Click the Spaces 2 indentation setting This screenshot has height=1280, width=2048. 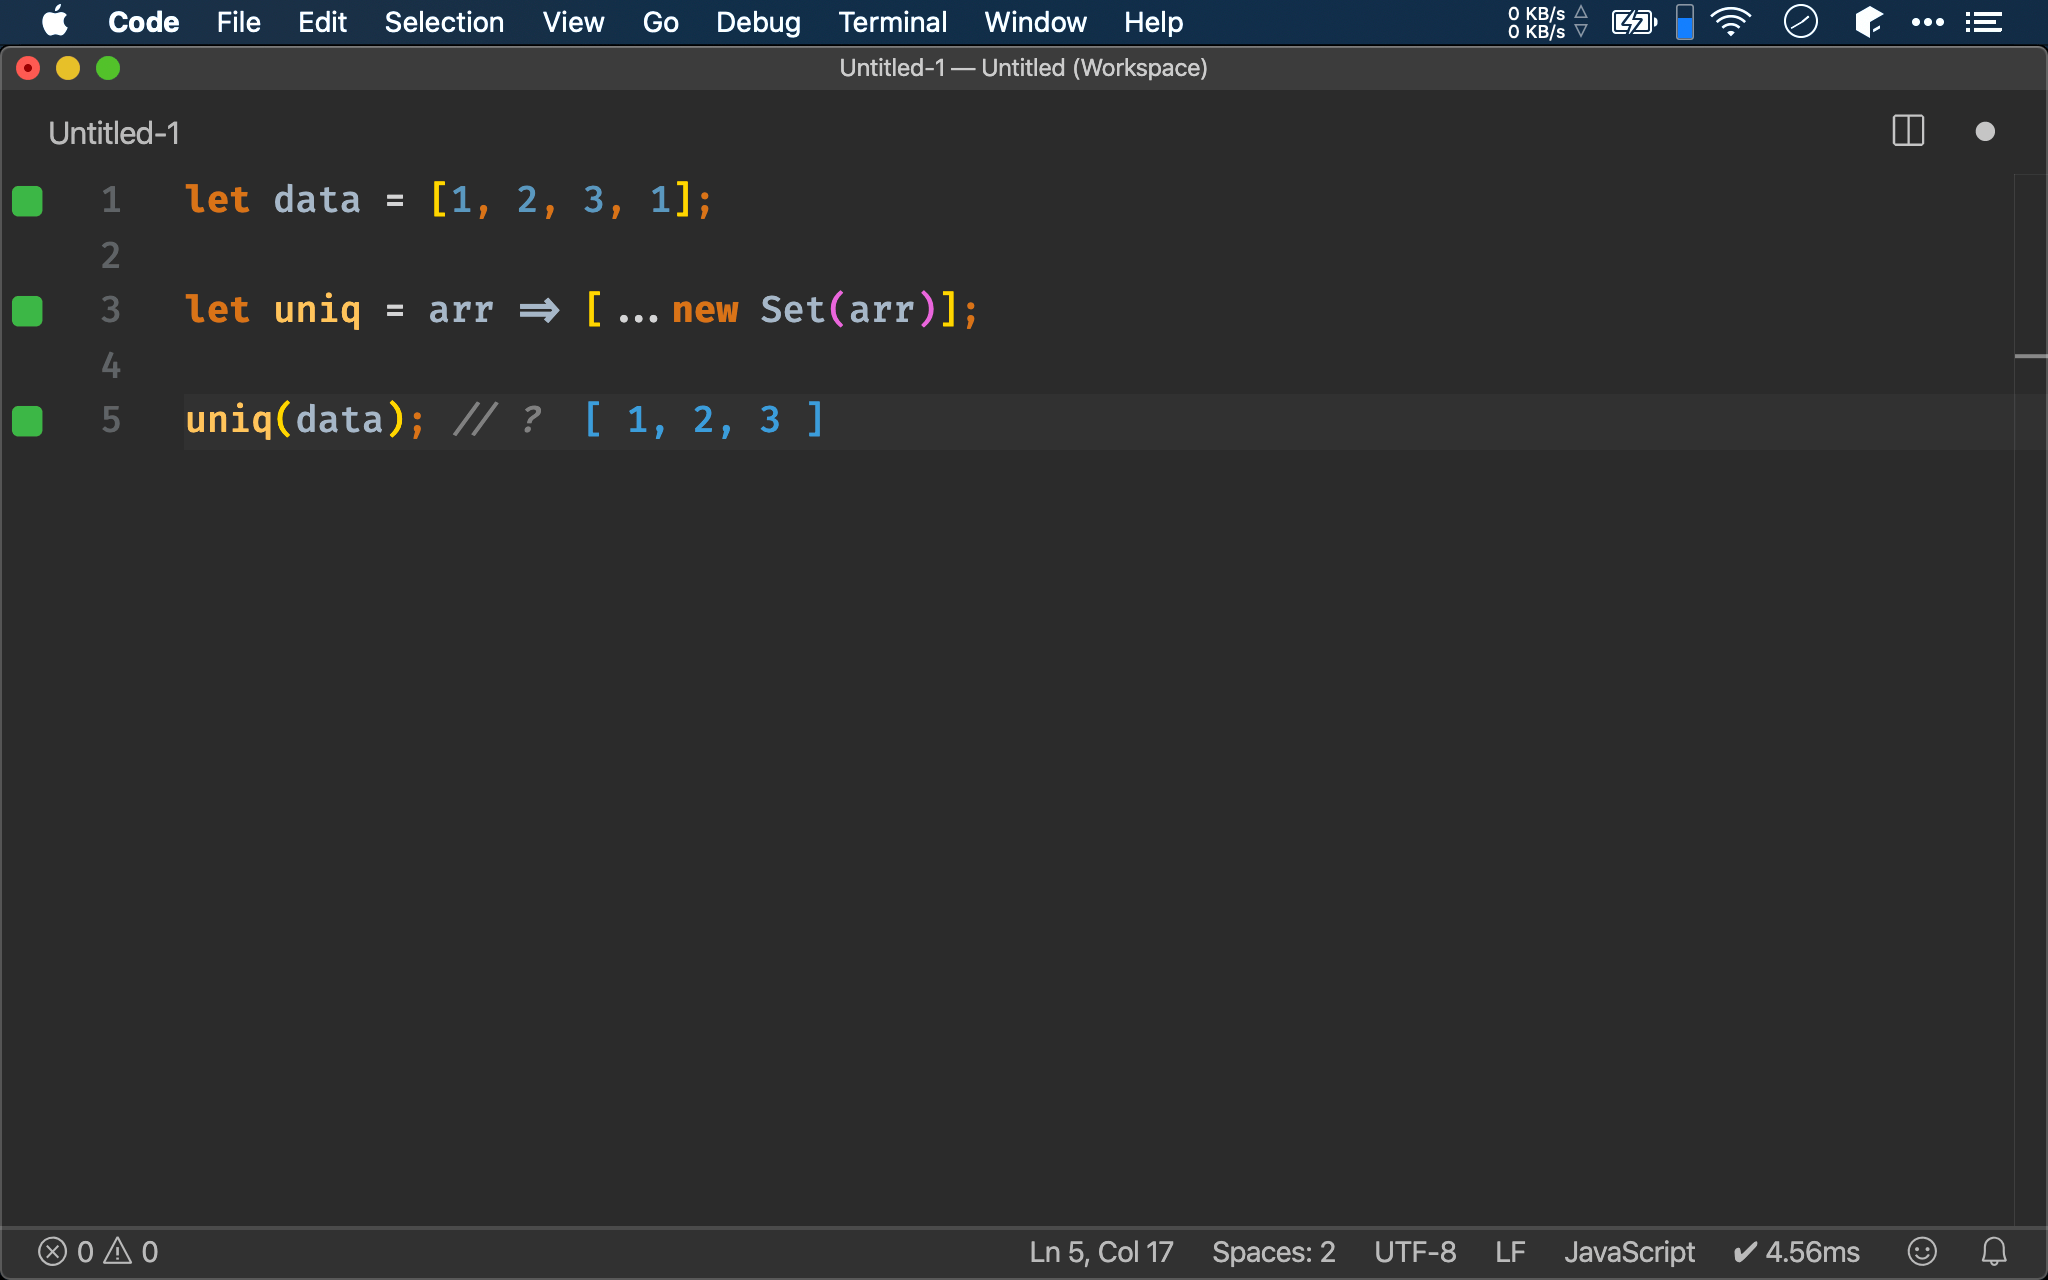pyautogui.click(x=1271, y=1251)
